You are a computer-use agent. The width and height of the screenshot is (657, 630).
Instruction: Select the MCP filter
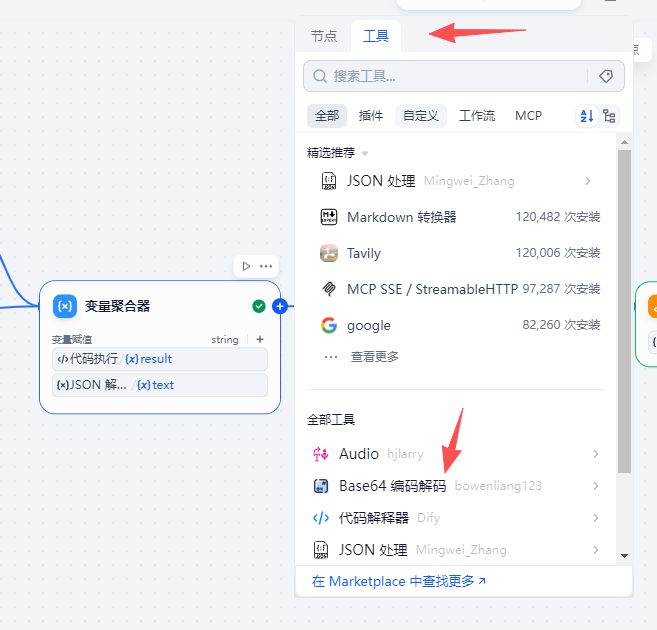[528, 116]
